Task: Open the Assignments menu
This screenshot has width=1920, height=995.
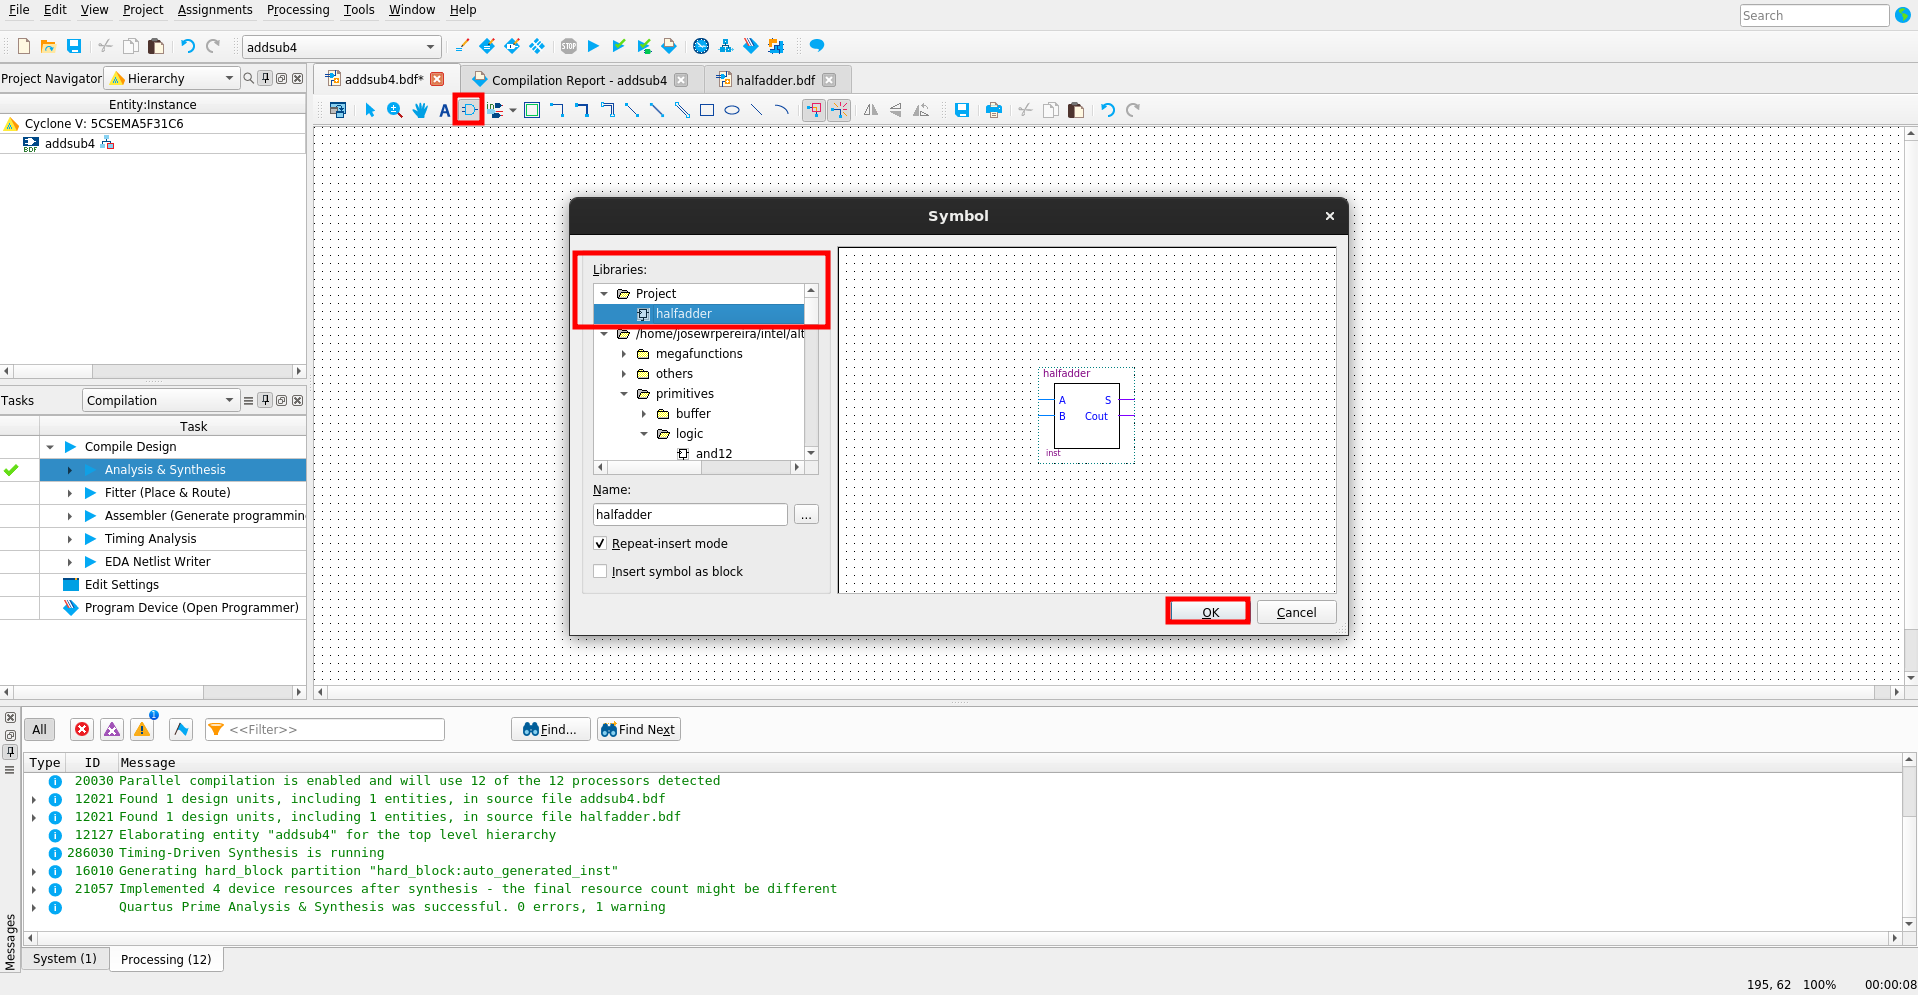Action: pyautogui.click(x=215, y=10)
